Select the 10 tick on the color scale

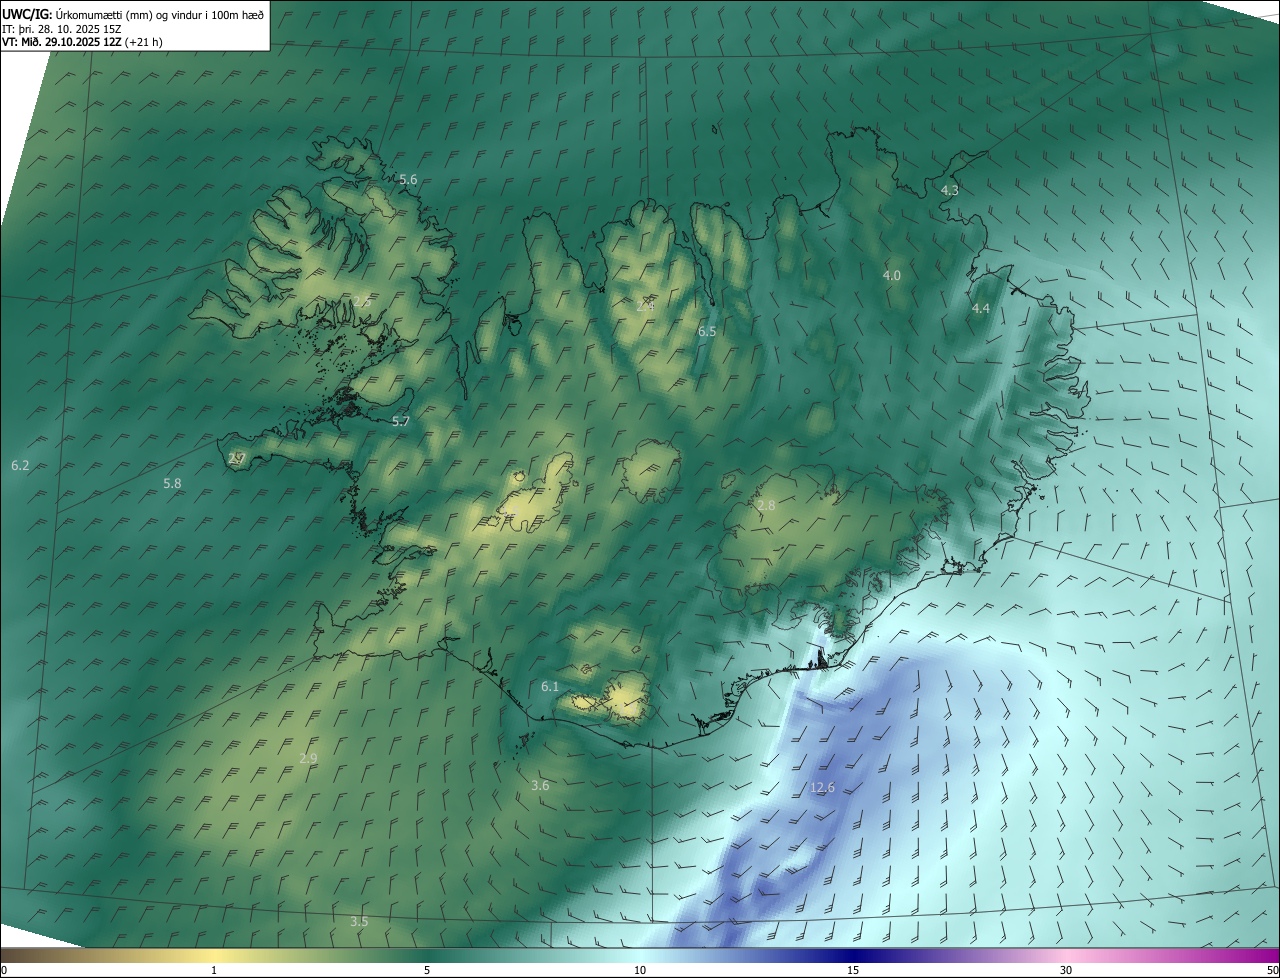pyautogui.click(x=640, y=970)
